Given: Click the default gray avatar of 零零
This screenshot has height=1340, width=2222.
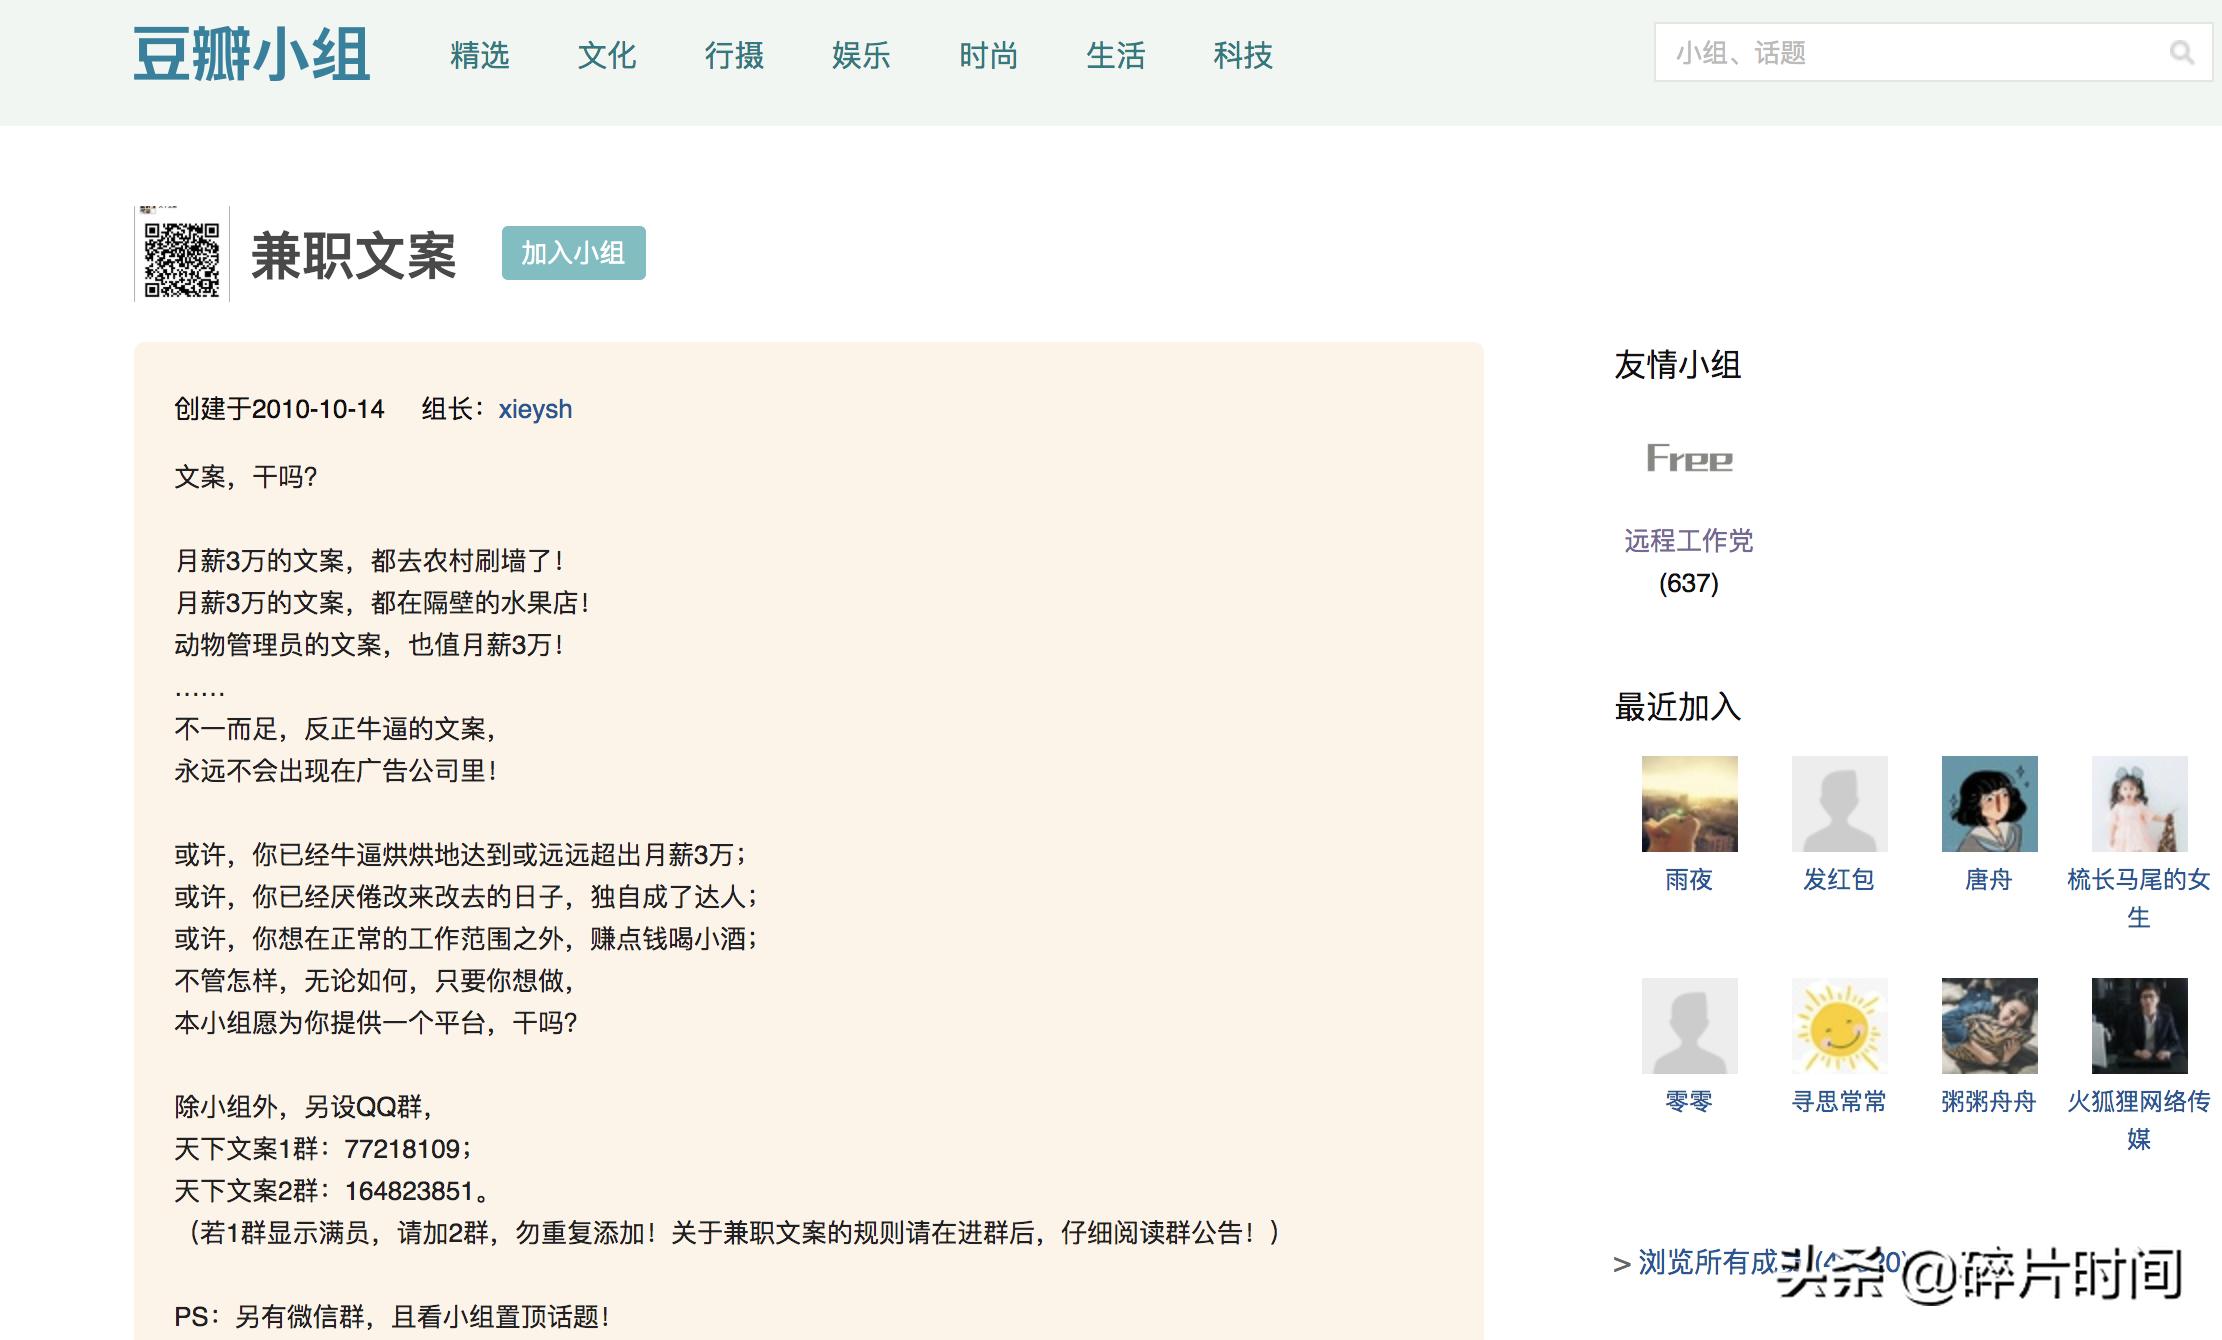Looking at the screenshot, I should click(1688, 1025).
